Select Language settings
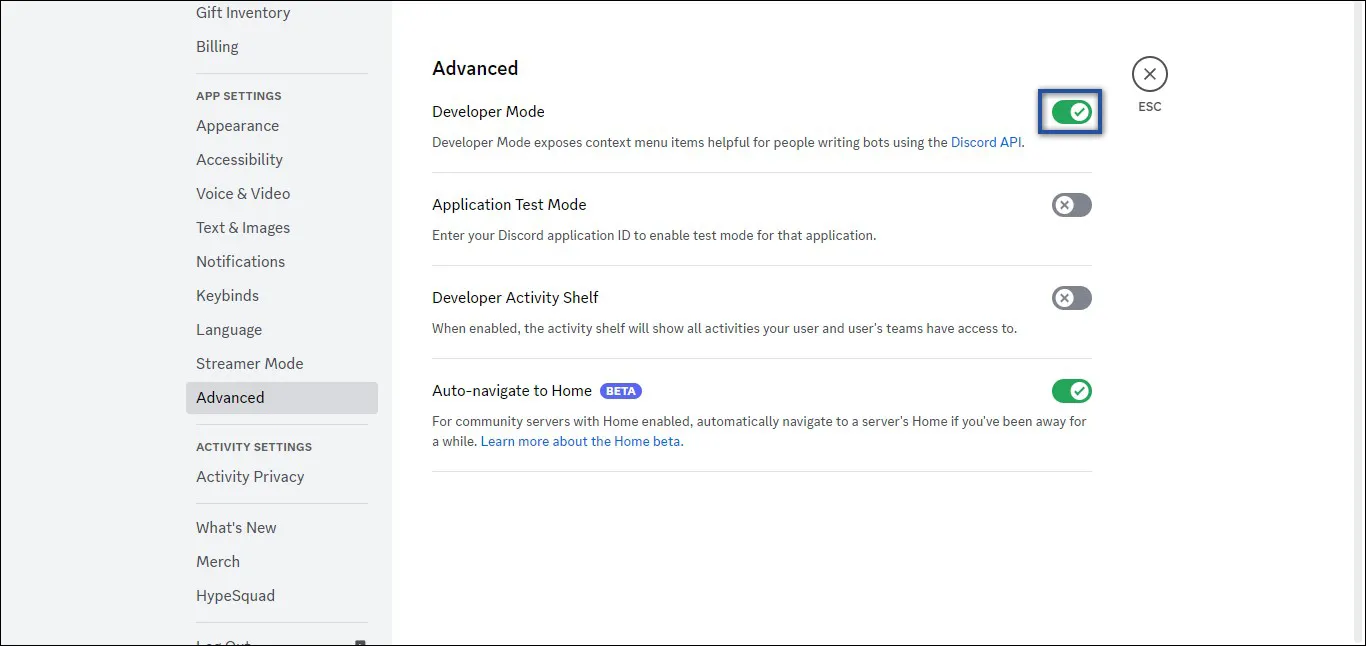The height and width of the screenshot is (646, 1366). coord(229,329)
